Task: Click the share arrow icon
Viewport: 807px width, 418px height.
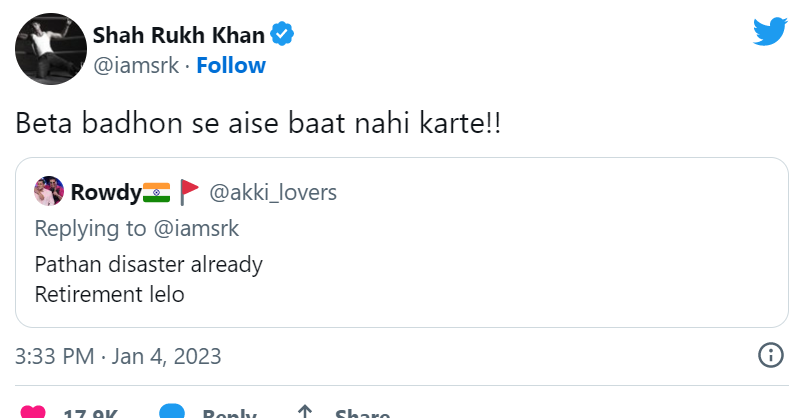Action: (x=305, y=412)
